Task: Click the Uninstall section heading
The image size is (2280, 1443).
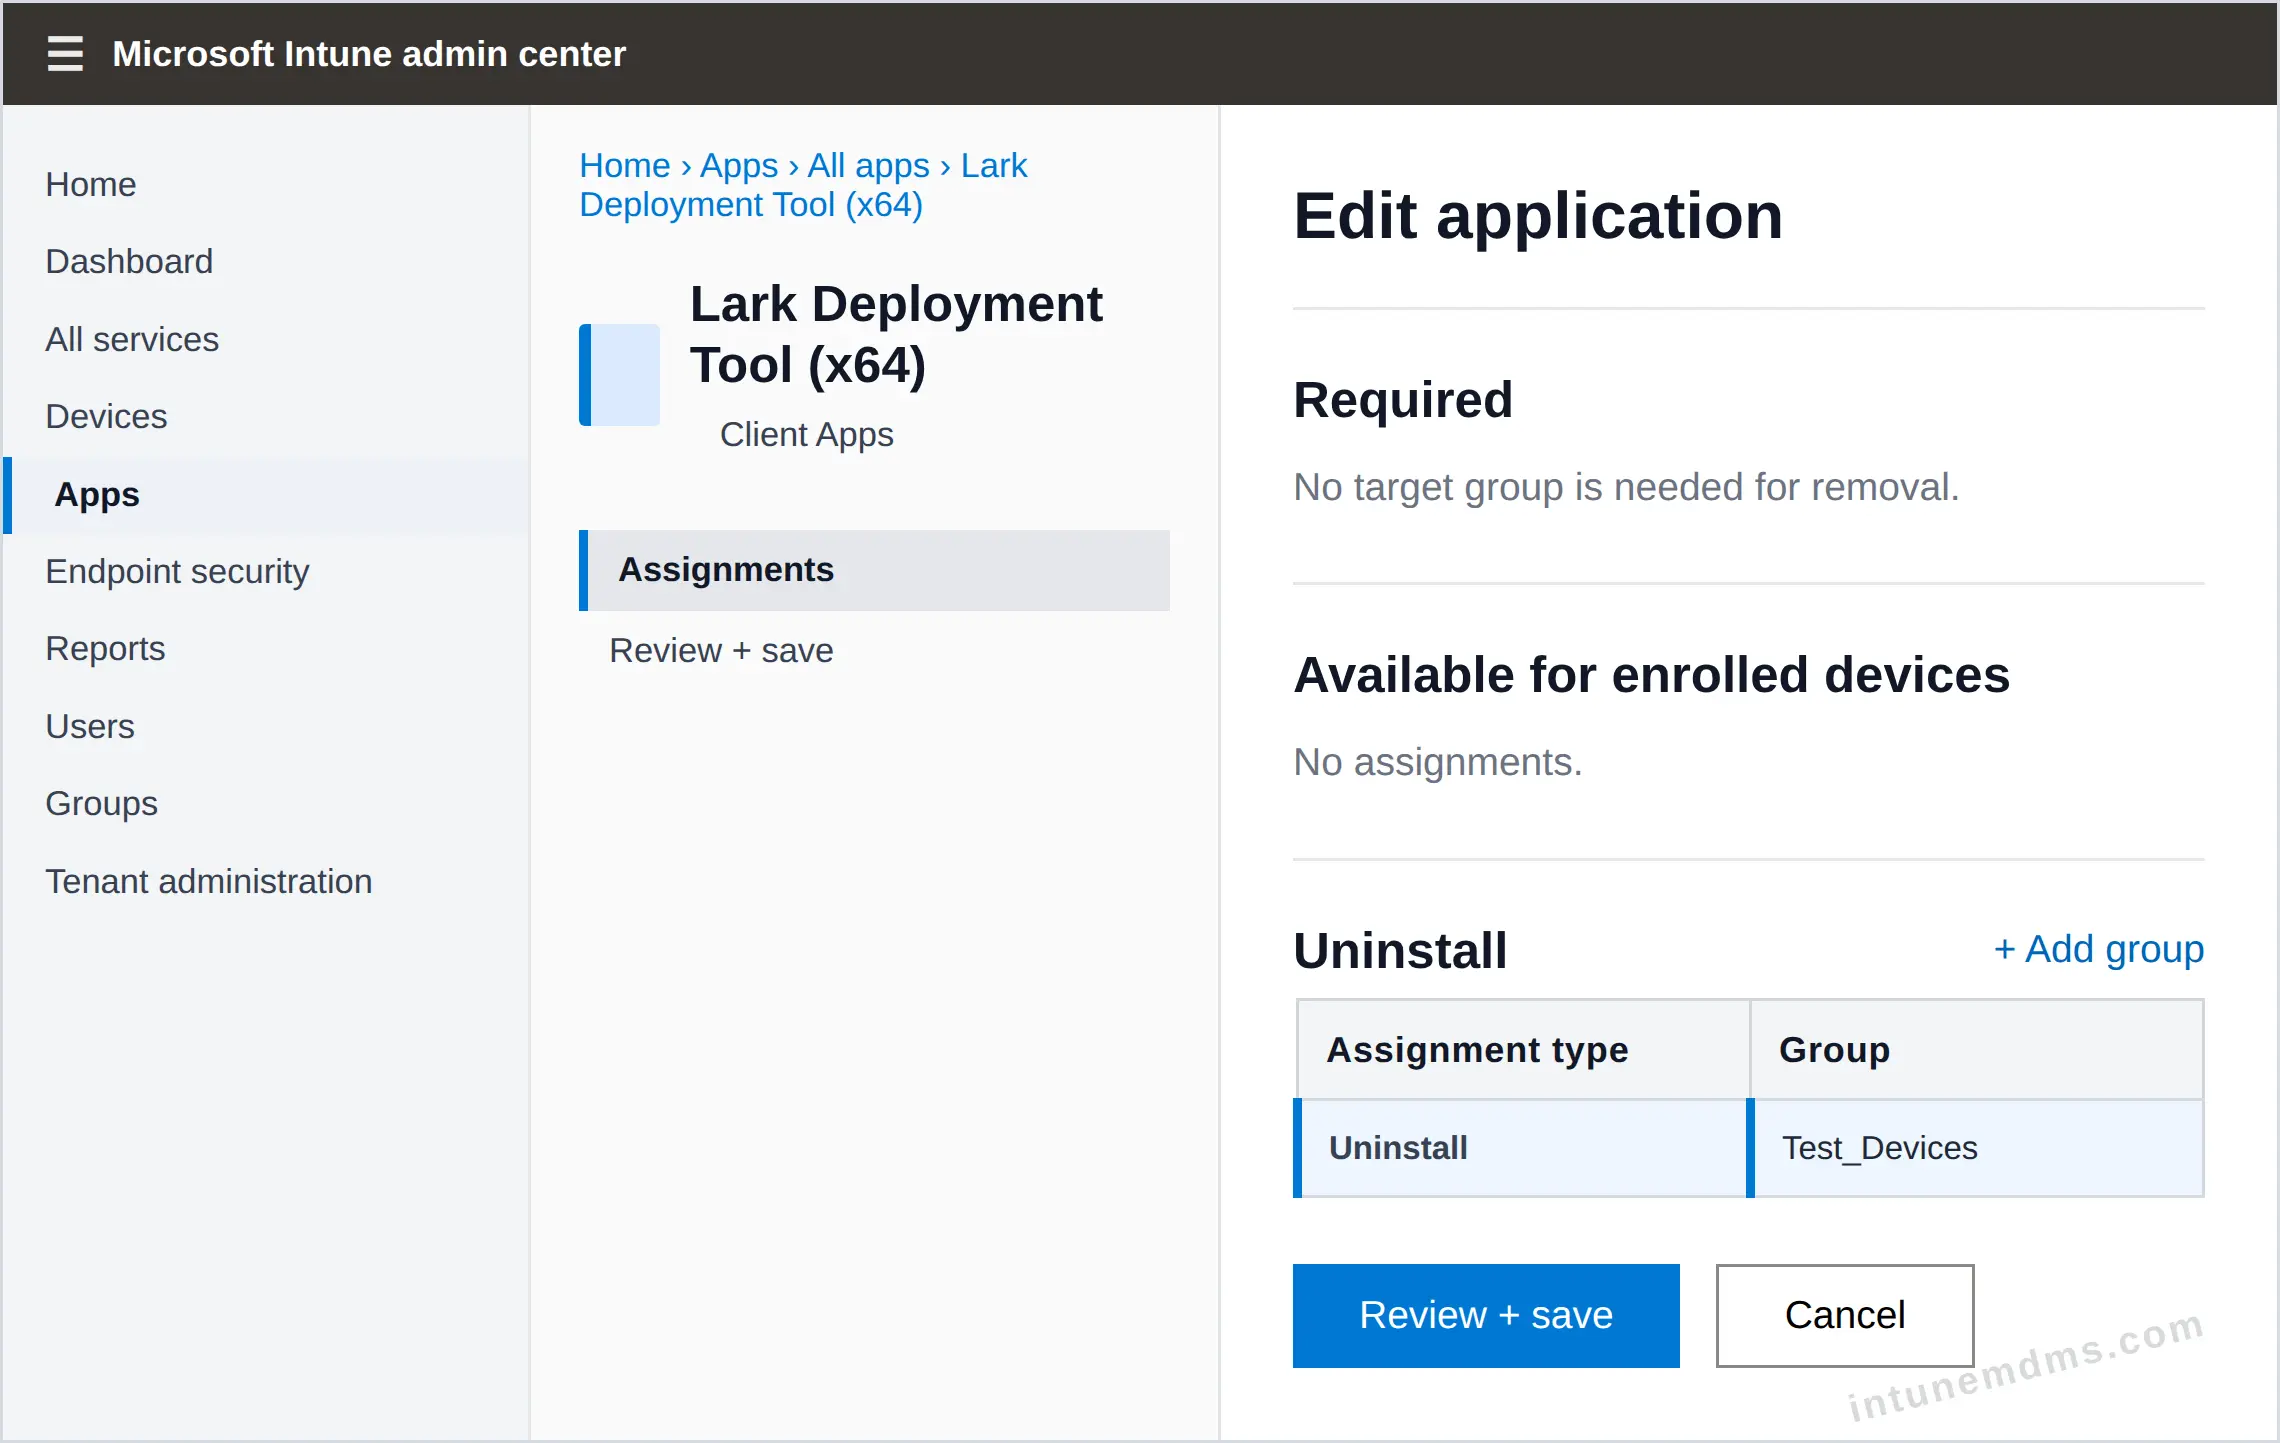Action: coord(1400,950)
